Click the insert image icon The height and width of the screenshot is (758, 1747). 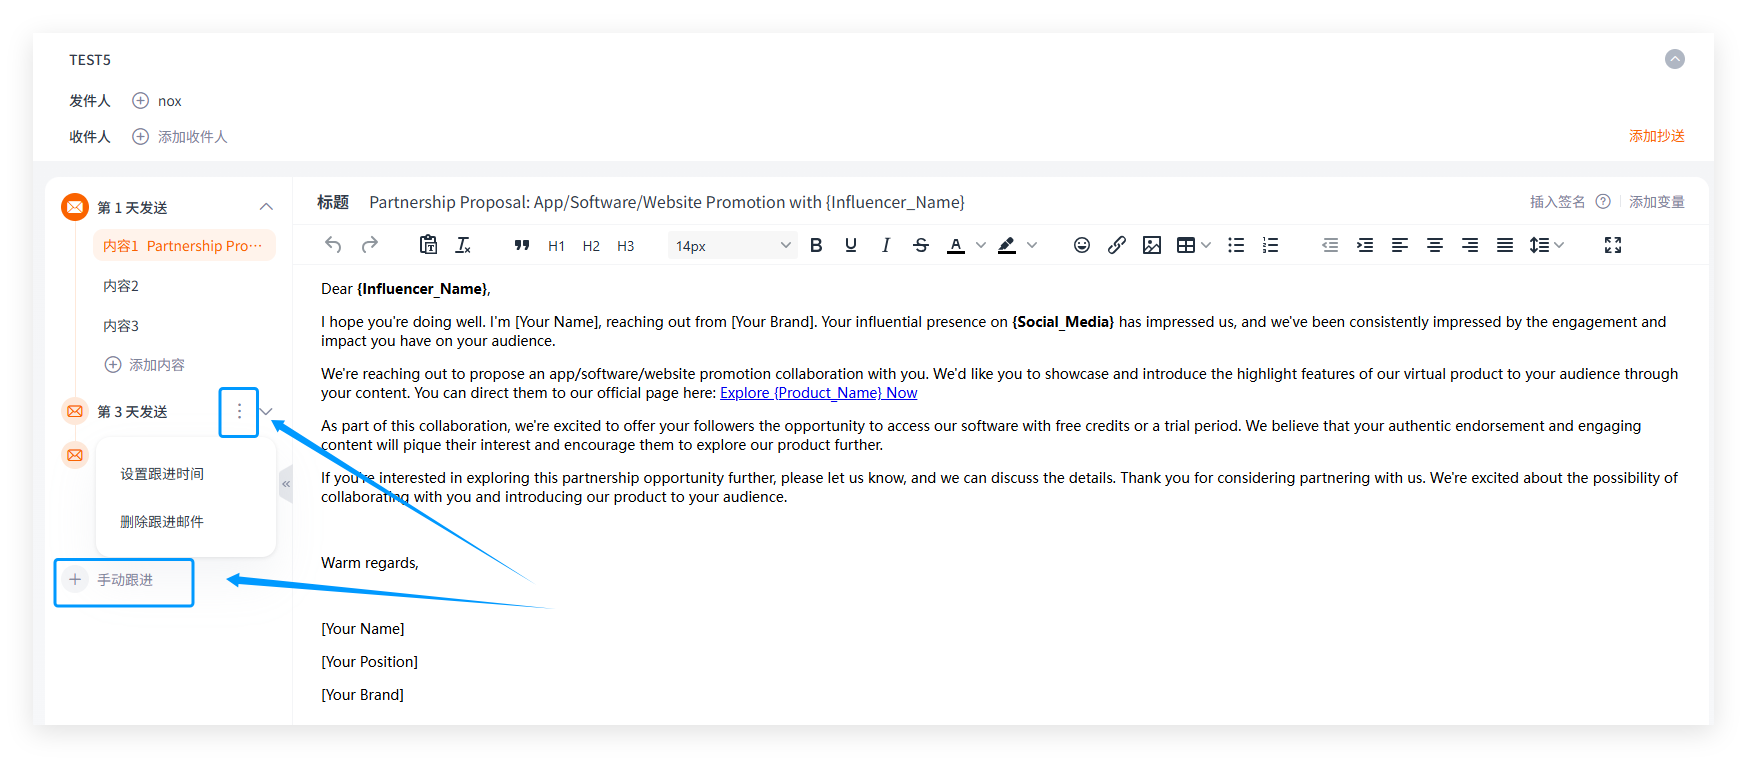coord(1151,245)
